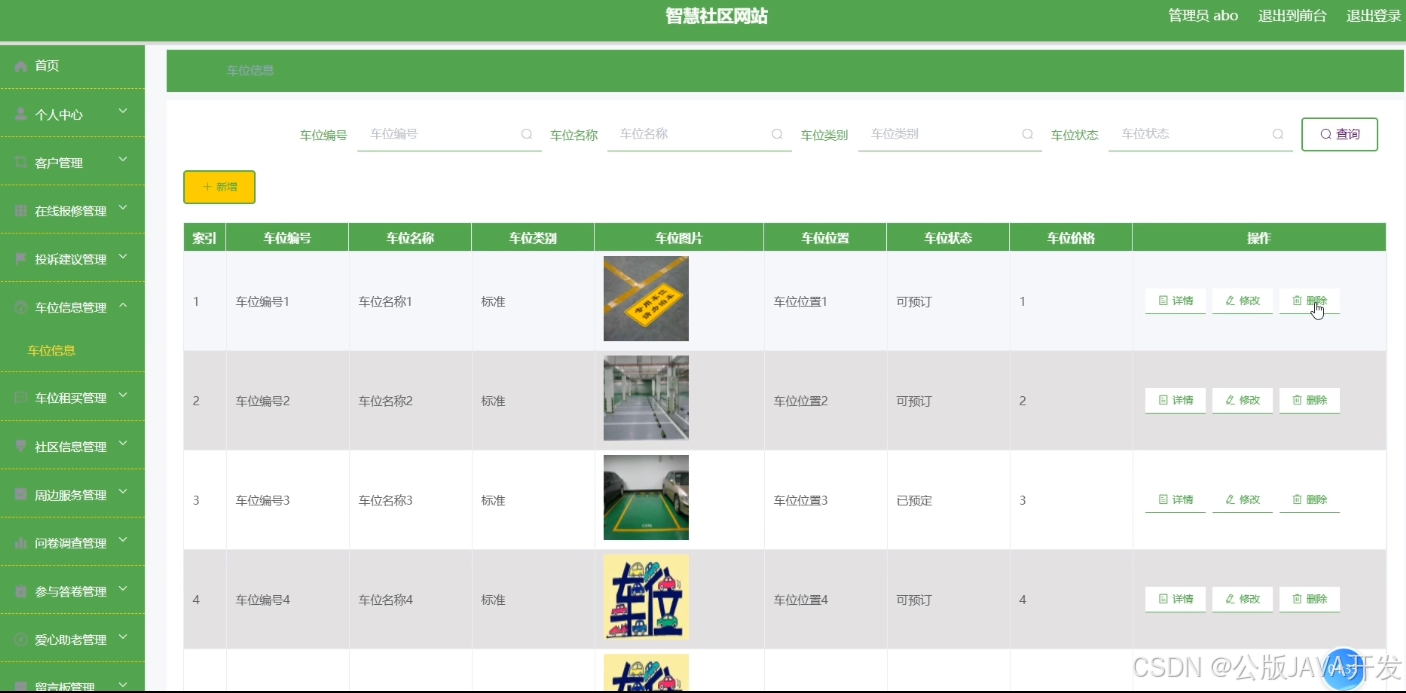Viewport: 1406px width, 693px height.
Task: Click 删除 for 车位编号3
Action: pyautogui.click(x=1309, y=499)
